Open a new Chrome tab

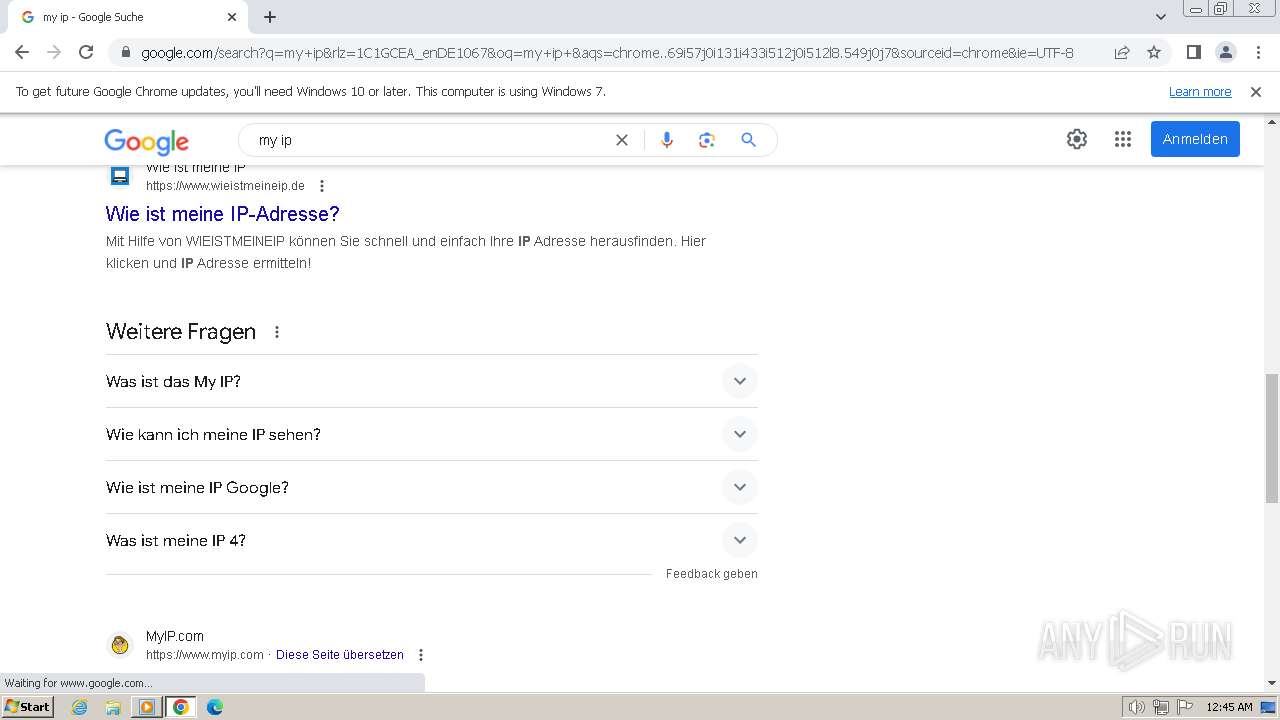click(270, 17)
